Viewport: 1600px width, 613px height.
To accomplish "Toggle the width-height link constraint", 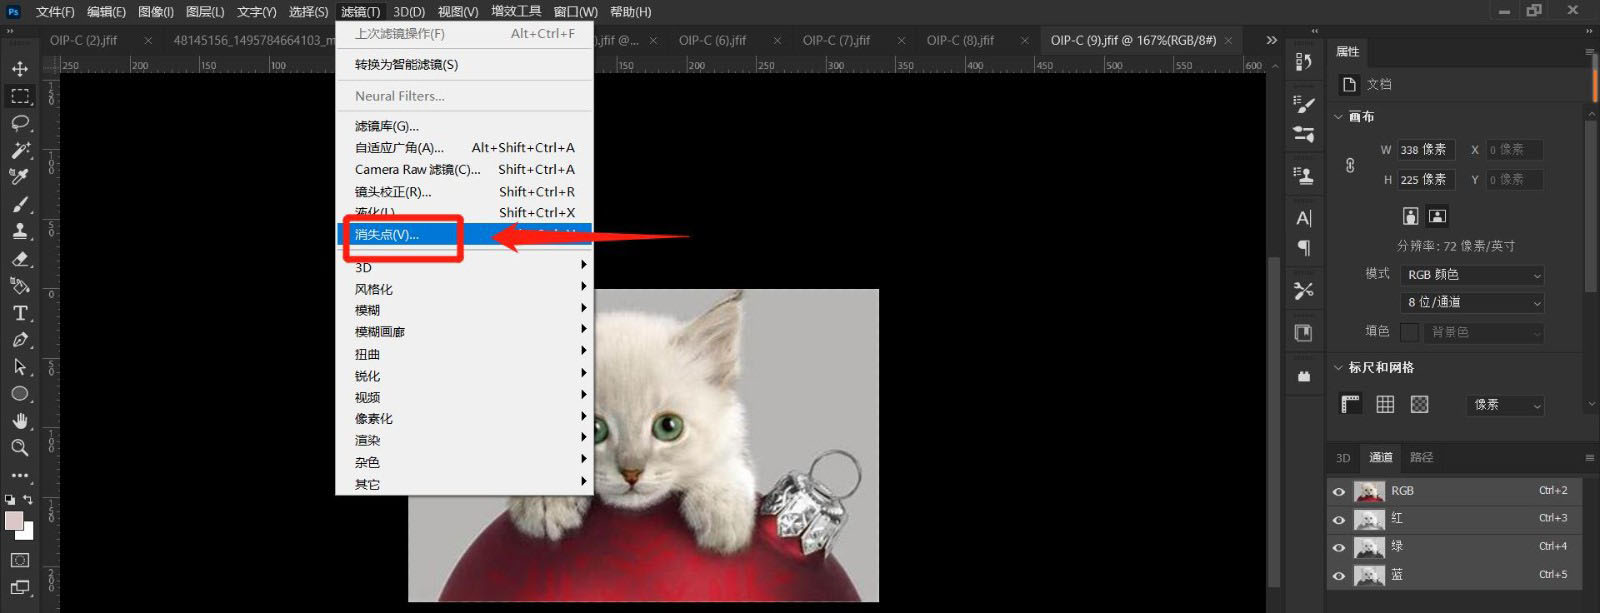I will [x=1350, y=165].
